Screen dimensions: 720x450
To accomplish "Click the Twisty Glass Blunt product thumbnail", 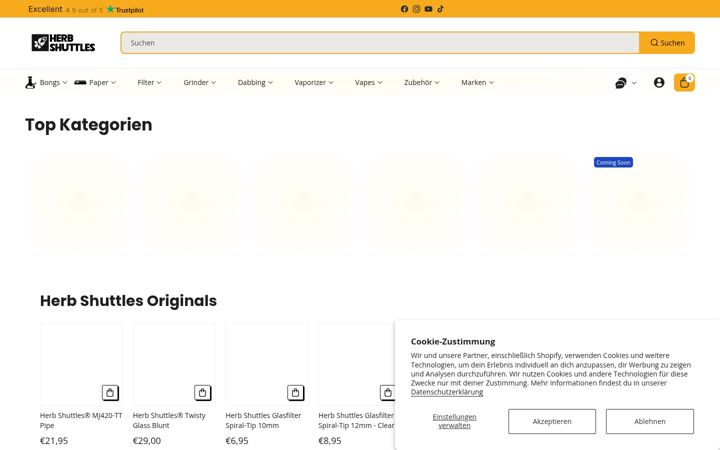I will click(x=174, y=364).
